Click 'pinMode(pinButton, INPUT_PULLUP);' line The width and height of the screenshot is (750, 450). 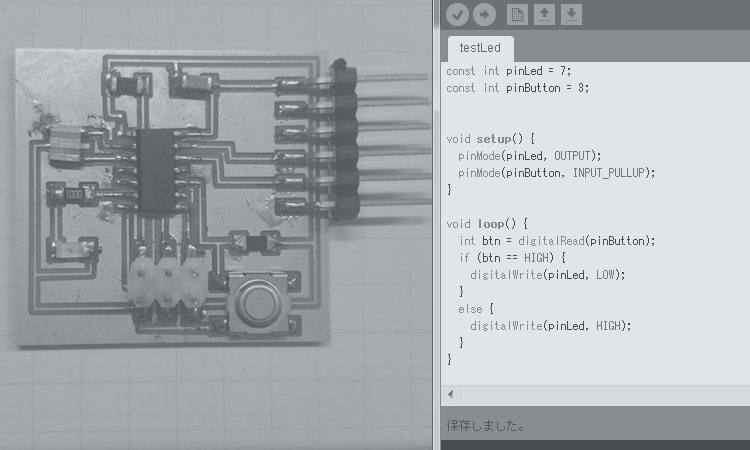click(556, 173)
